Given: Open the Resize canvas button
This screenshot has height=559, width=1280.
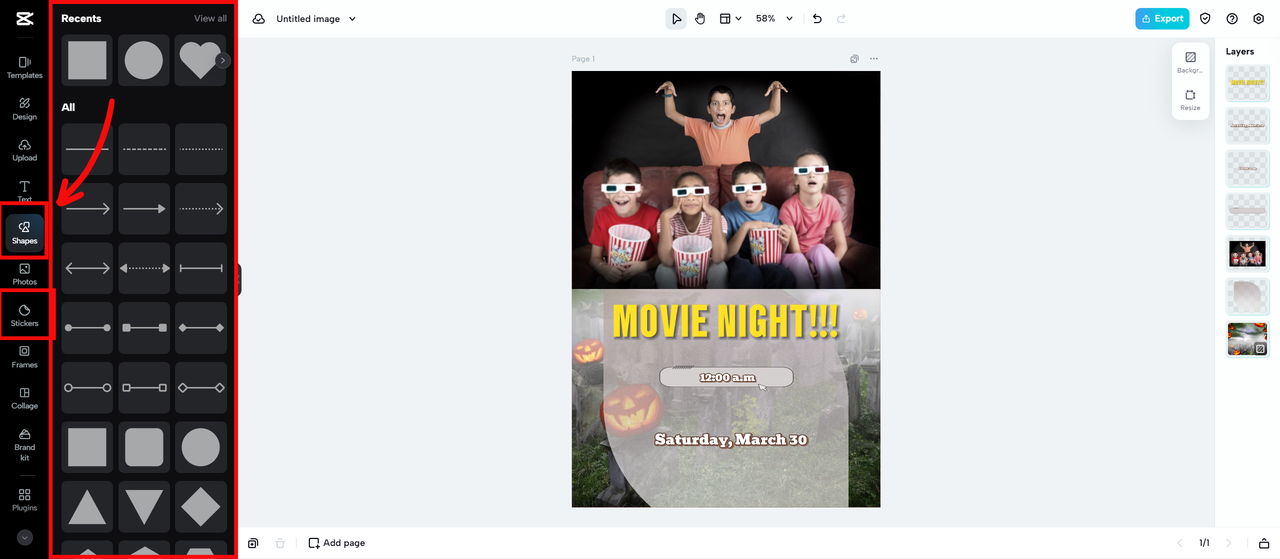Looking at the screenshot, I should (x=1190, y=99).
